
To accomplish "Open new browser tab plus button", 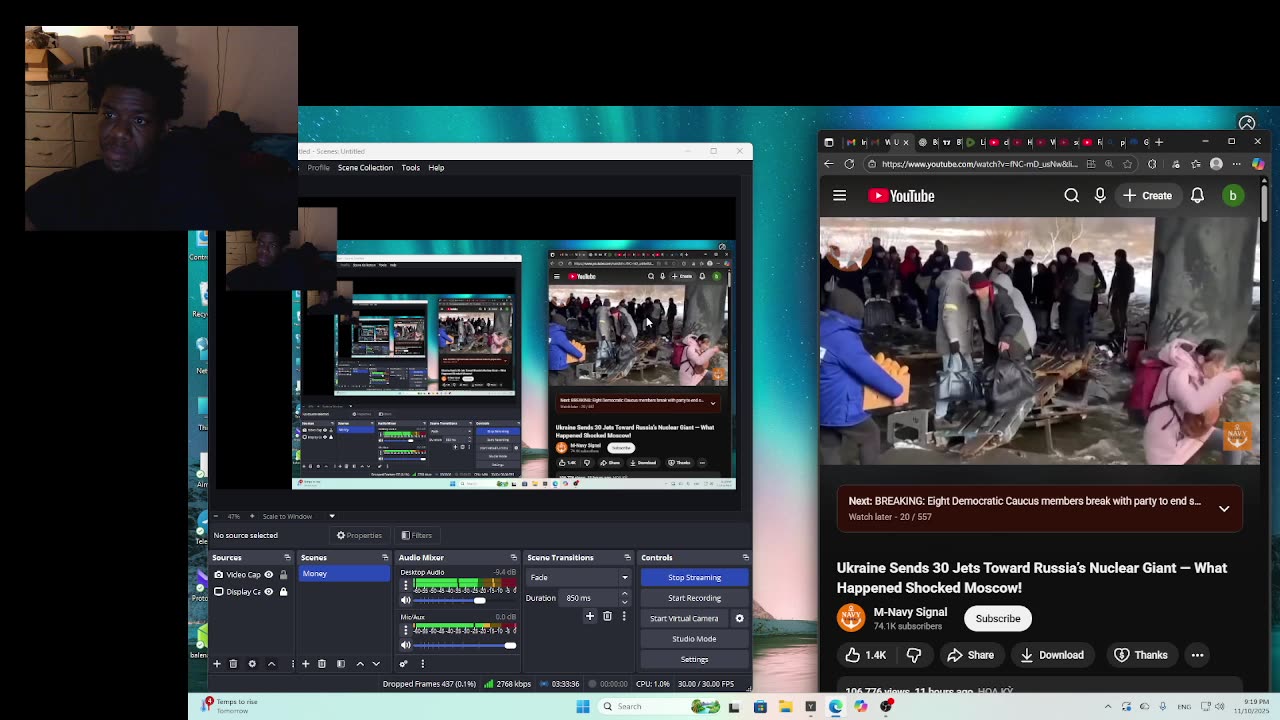I will coord(1160,142).
